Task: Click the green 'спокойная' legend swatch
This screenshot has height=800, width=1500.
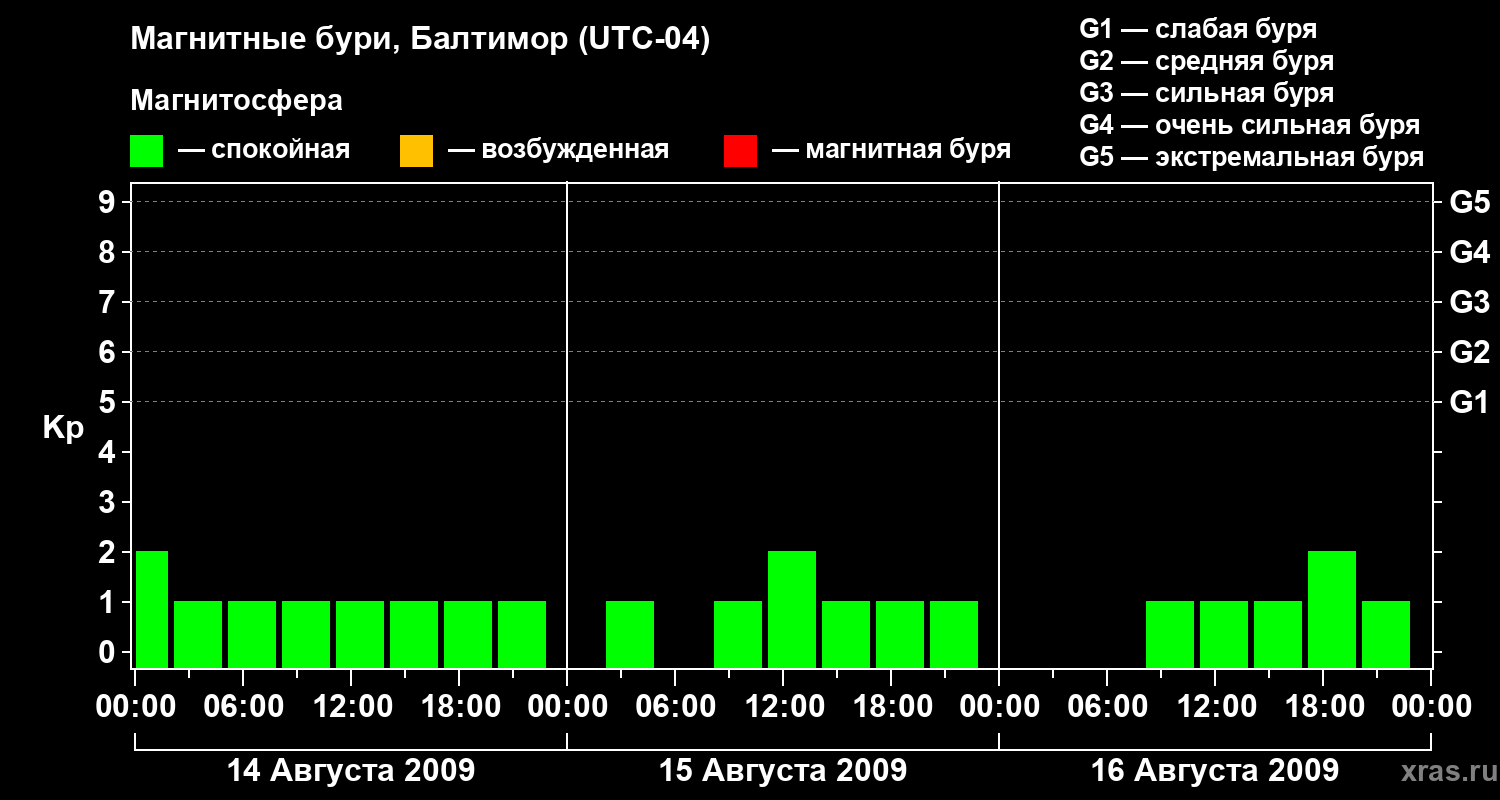Action: click(147, 151)
